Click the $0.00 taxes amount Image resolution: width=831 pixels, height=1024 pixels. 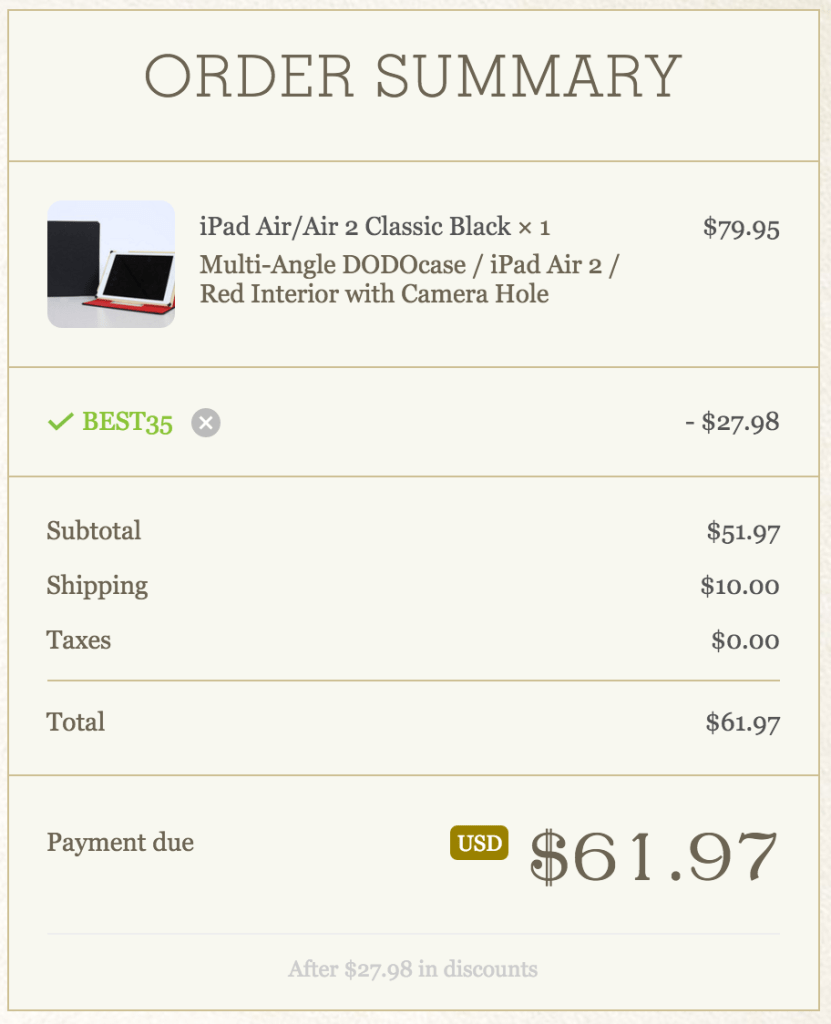tap(745, 640)
